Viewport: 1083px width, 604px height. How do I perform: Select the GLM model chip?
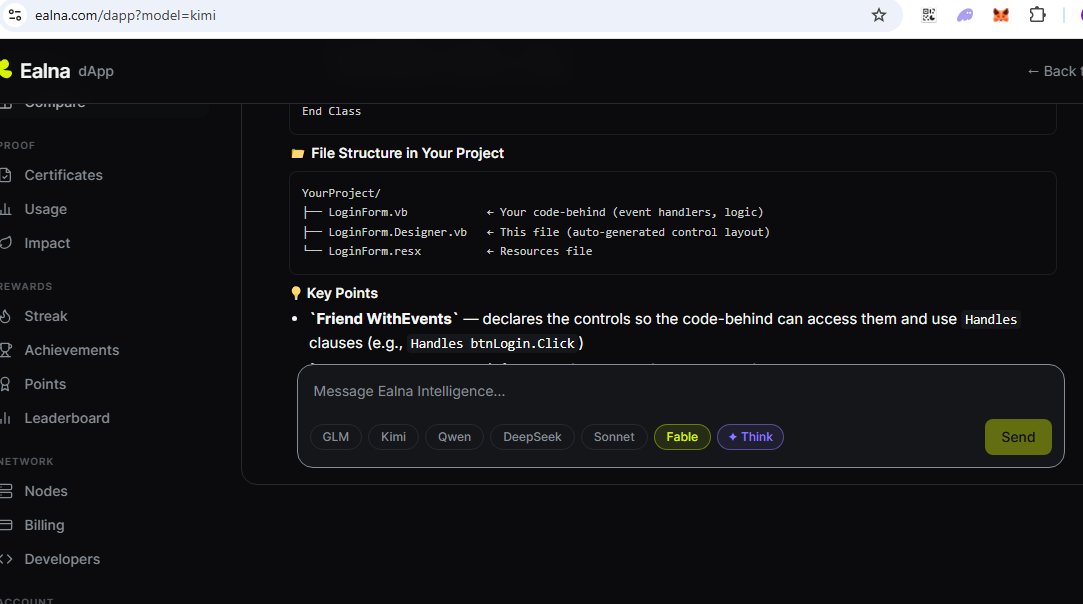point(336,437)
